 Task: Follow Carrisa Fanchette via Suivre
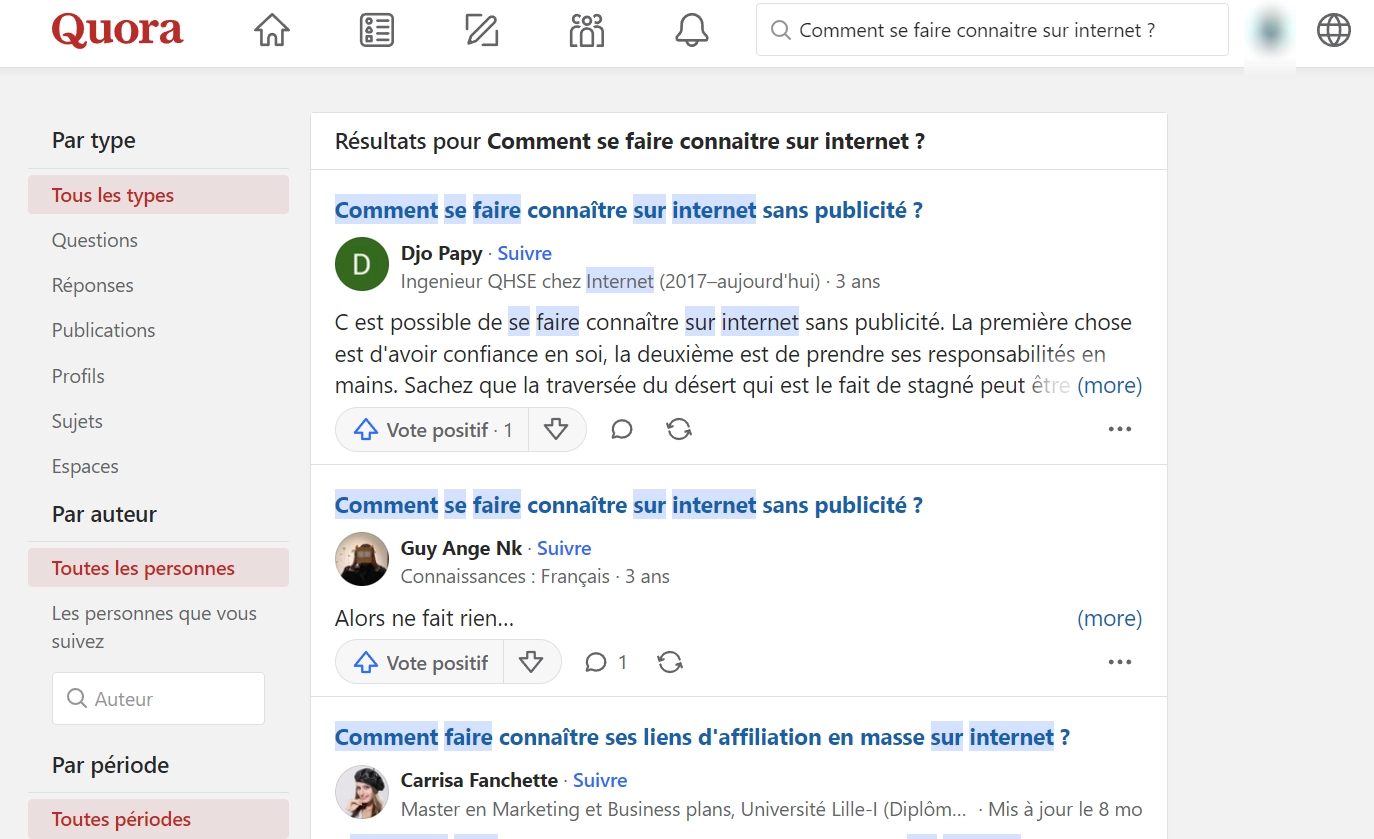tap(600, 780)
